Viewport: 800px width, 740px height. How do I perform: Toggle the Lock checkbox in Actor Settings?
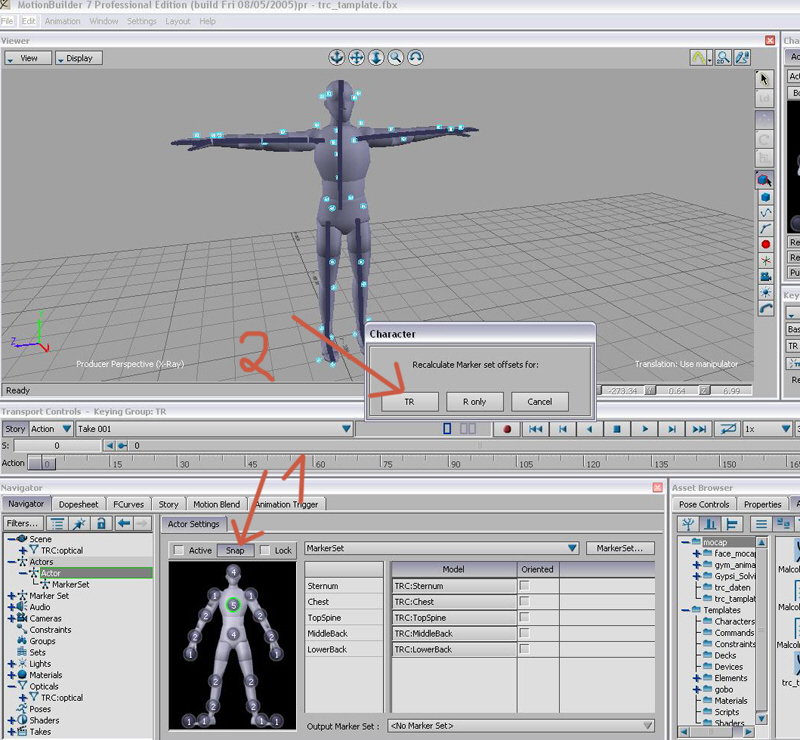point(265,550)
